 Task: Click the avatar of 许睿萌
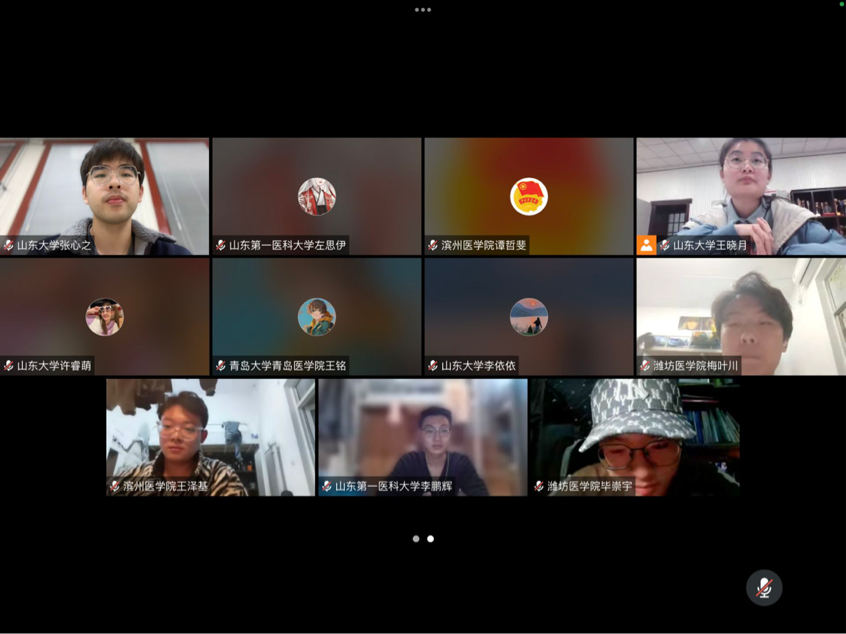[x=105, y=317]
